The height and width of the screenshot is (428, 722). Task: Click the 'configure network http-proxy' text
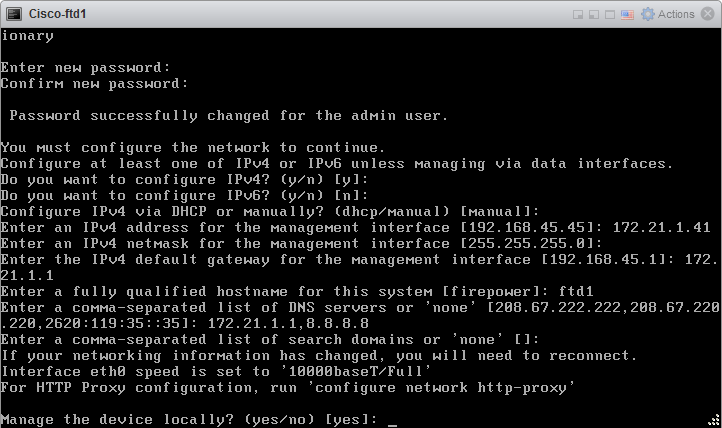[x=440, y=388]
